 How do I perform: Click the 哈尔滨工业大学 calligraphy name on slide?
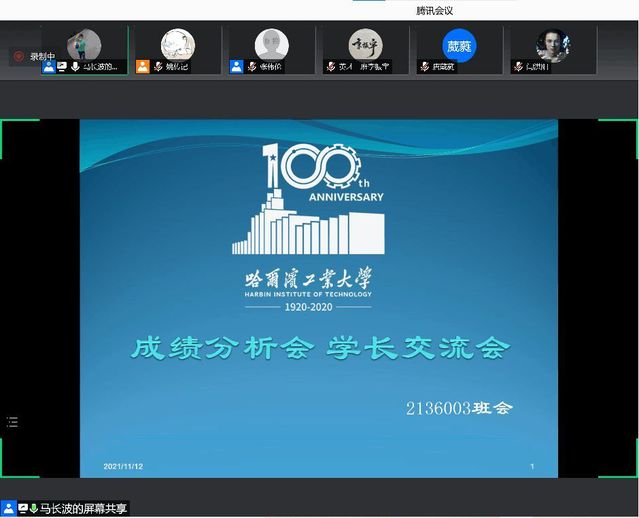(x=308, y=278)
